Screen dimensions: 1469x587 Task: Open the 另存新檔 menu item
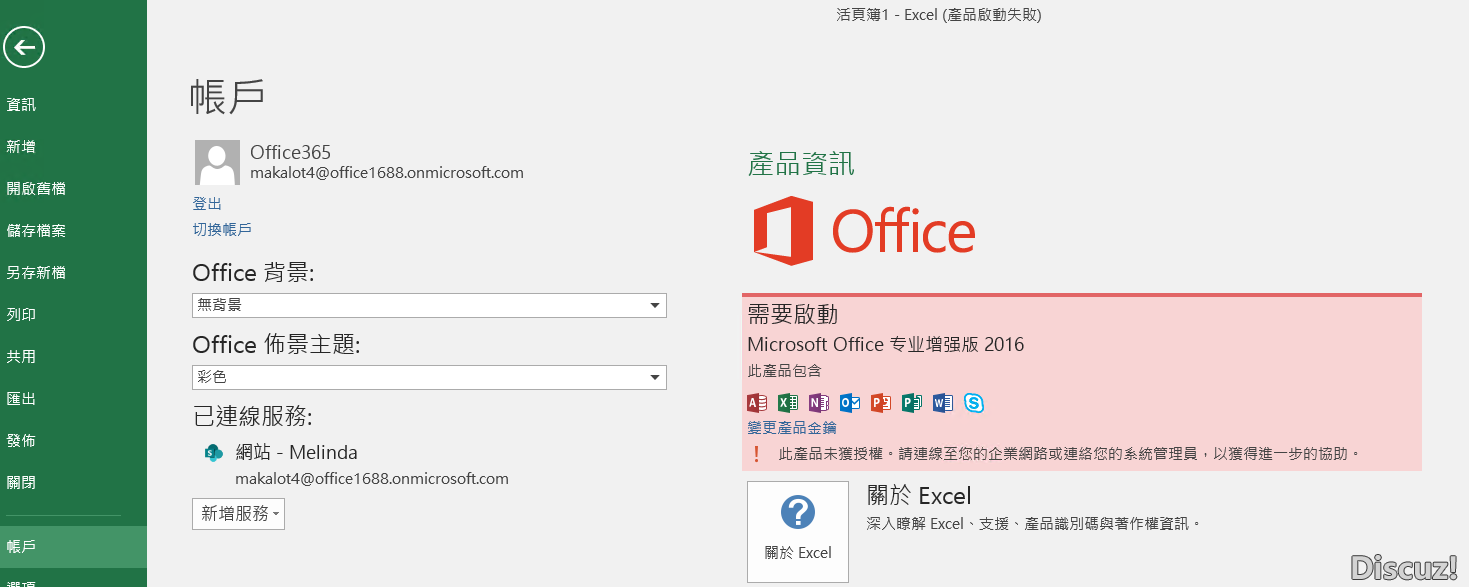[x=73, y=272]
